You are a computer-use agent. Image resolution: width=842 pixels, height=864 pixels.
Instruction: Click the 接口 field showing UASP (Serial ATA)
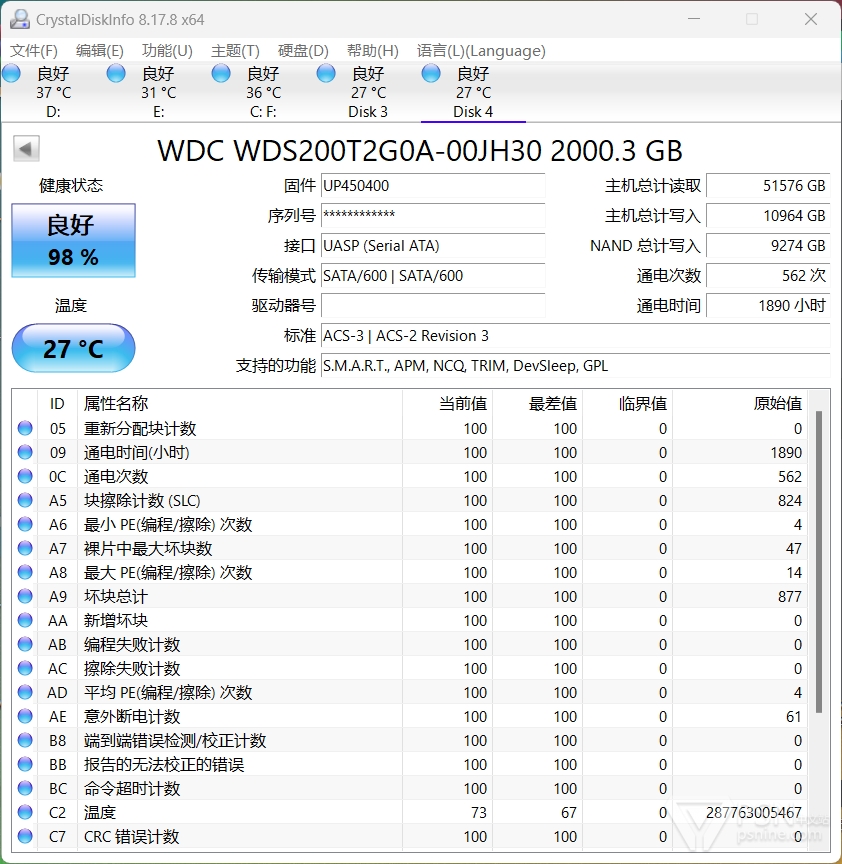click(433, 246)
